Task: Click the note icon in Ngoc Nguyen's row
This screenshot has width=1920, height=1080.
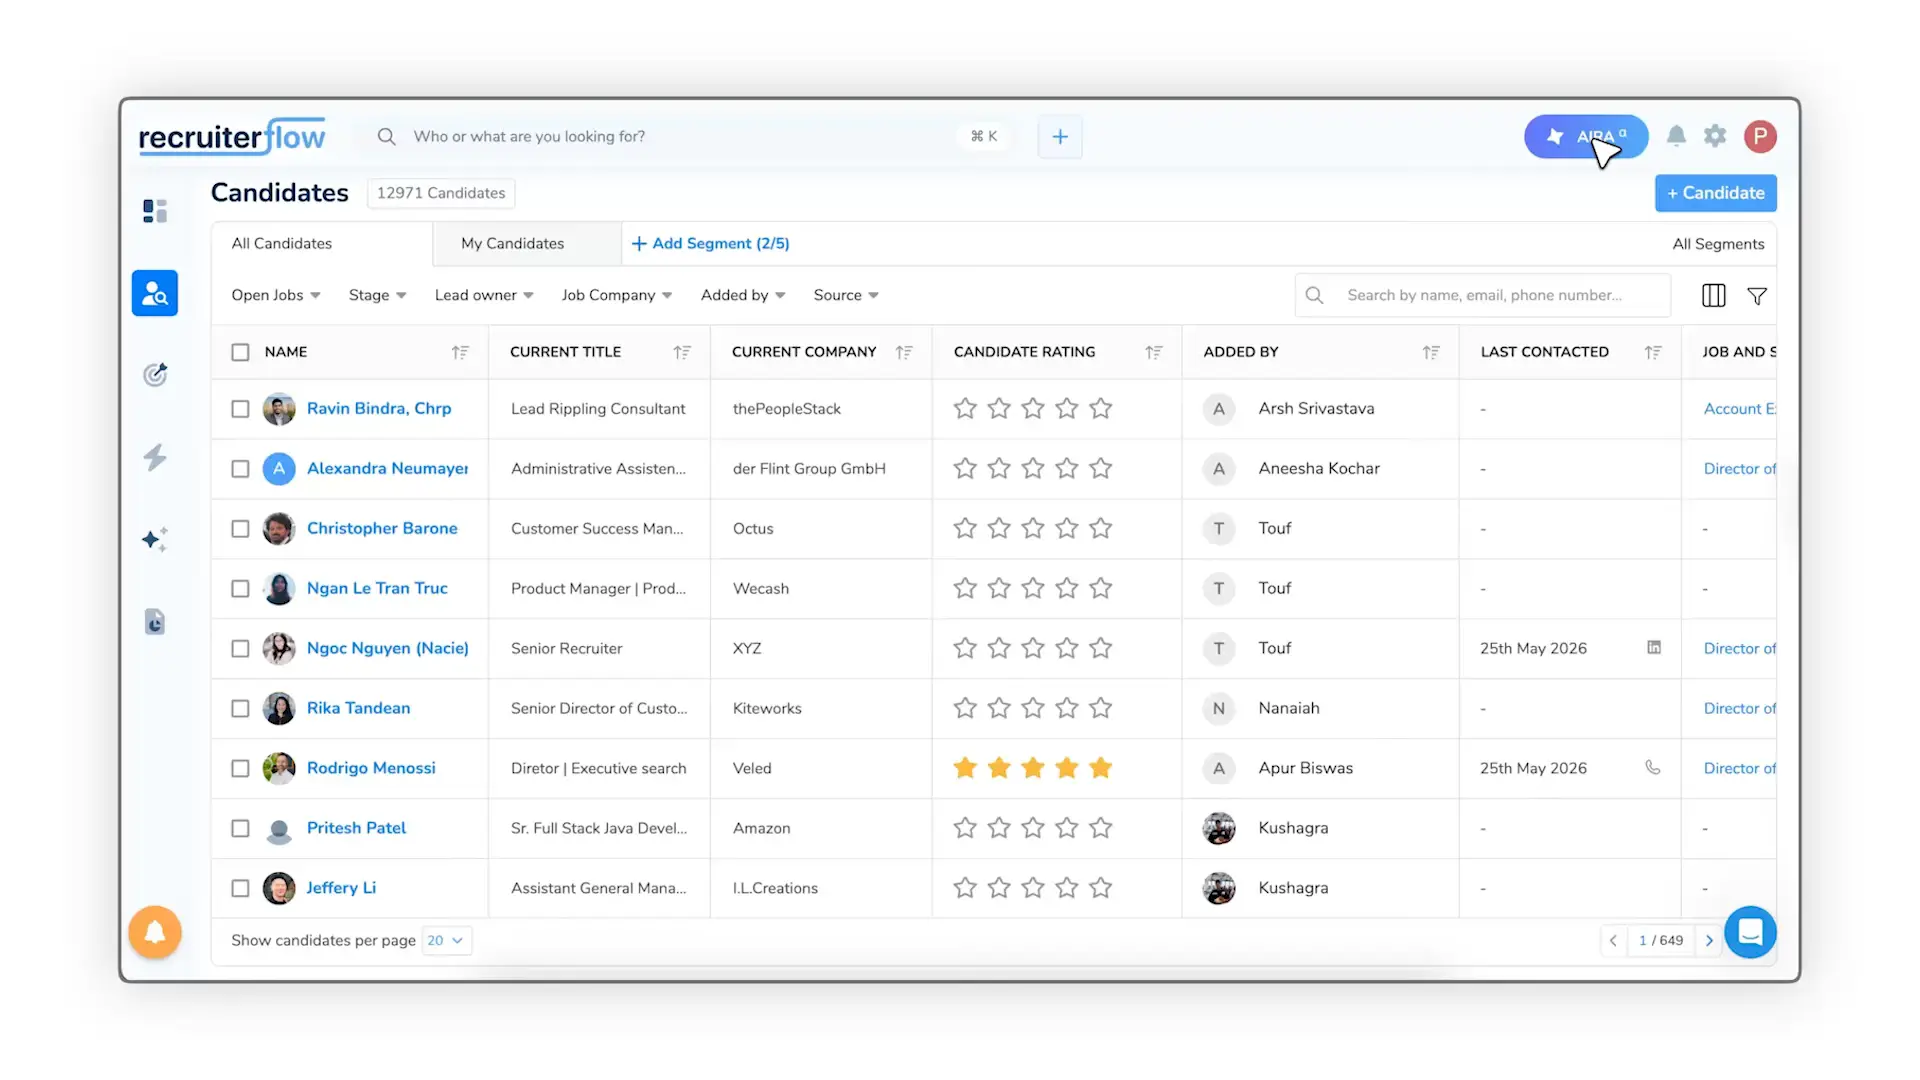Action: click(1654, 647)
